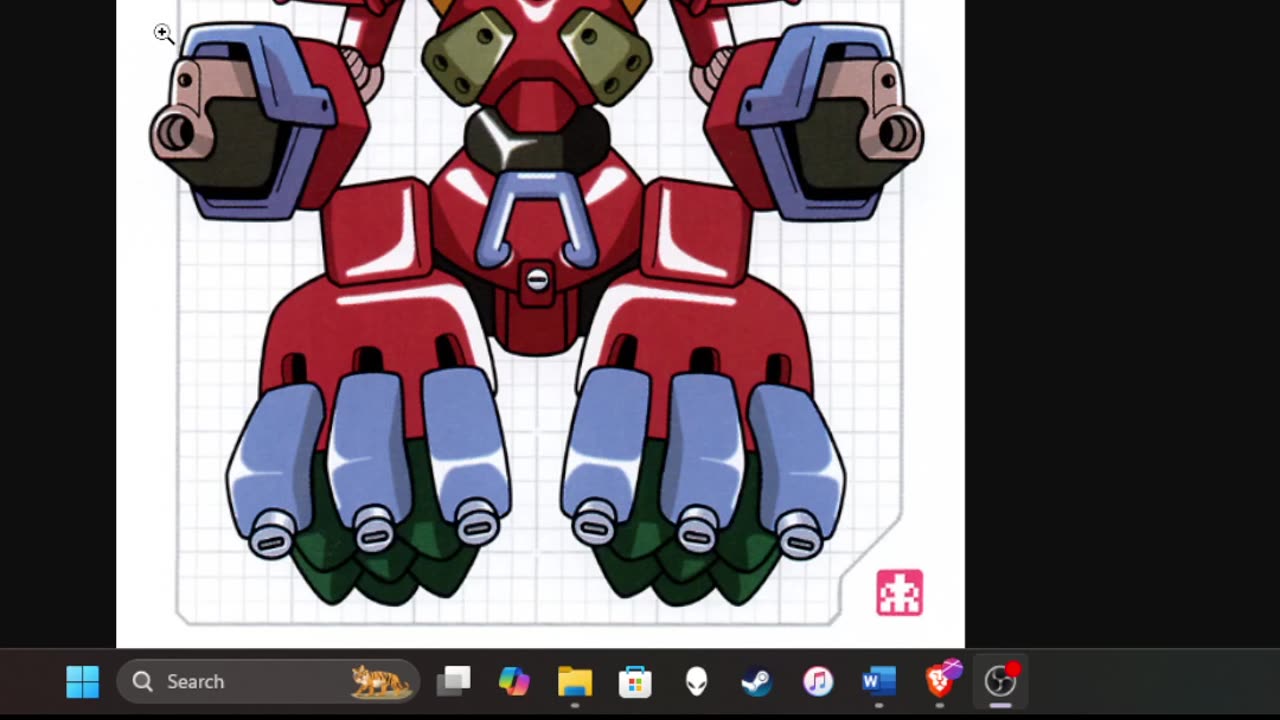Open File Explorer from the taskbar
The width and height of the screenshot is (1280, 720).
click(575, 682)
